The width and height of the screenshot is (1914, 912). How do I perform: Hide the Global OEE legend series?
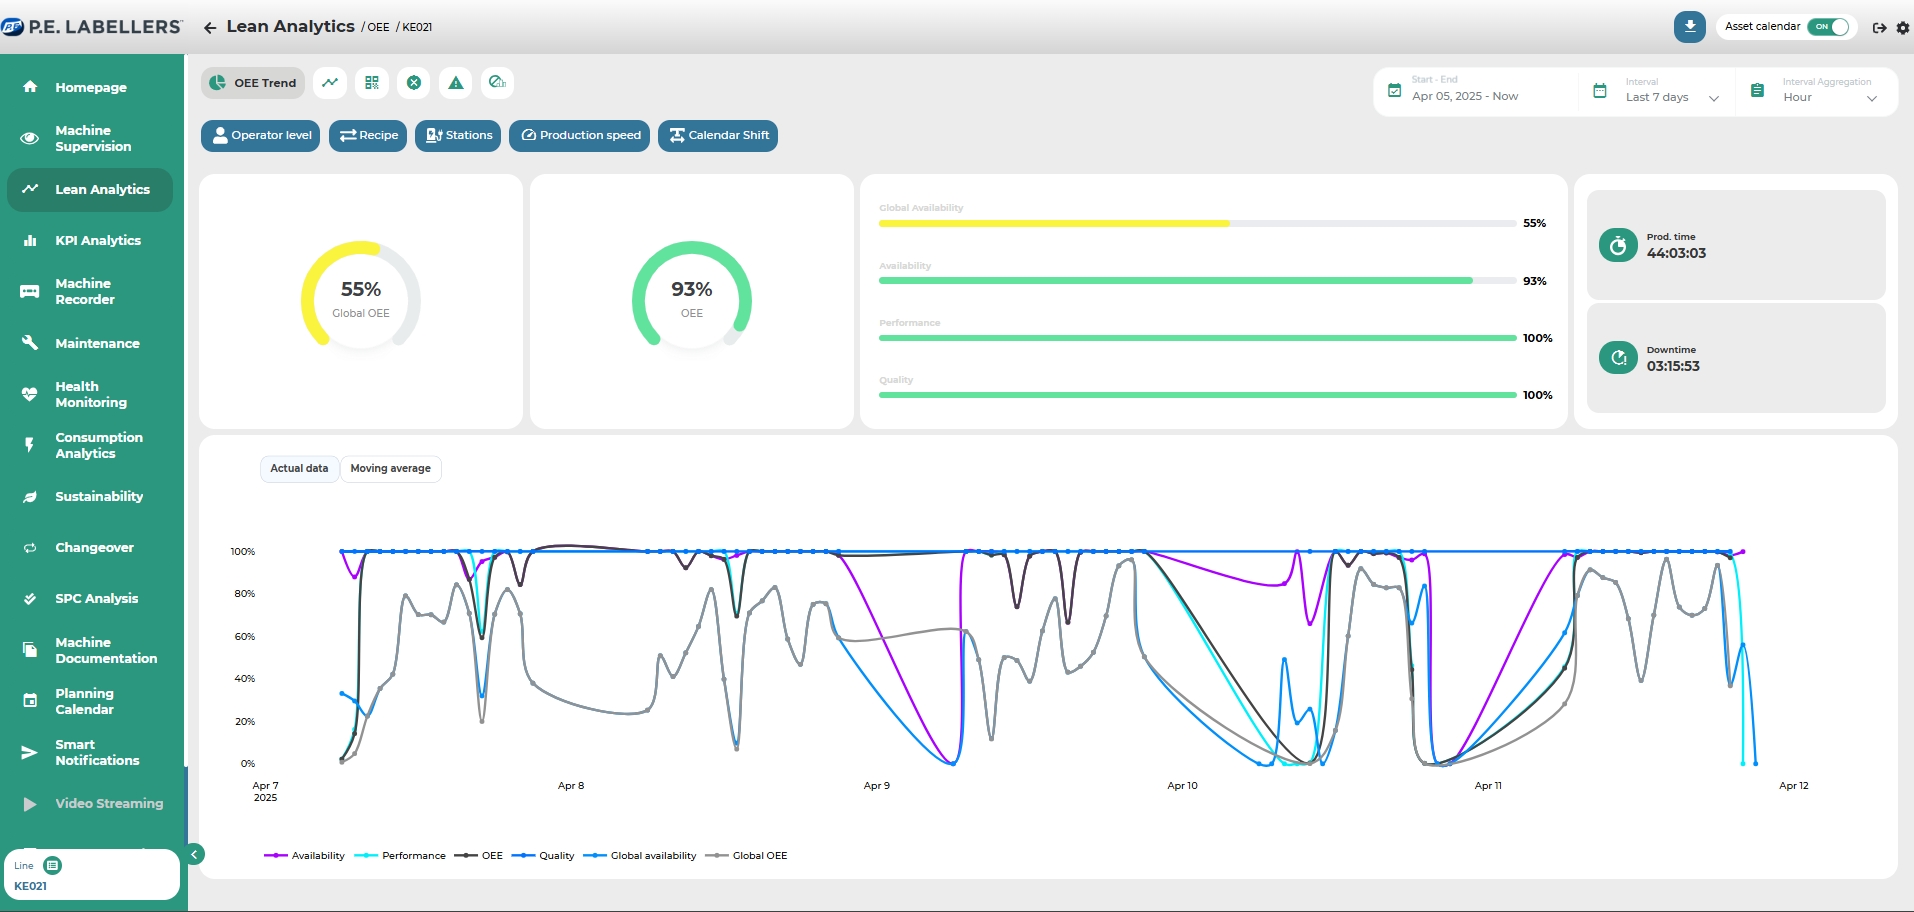pyautogui.click(x=747, y=856)
